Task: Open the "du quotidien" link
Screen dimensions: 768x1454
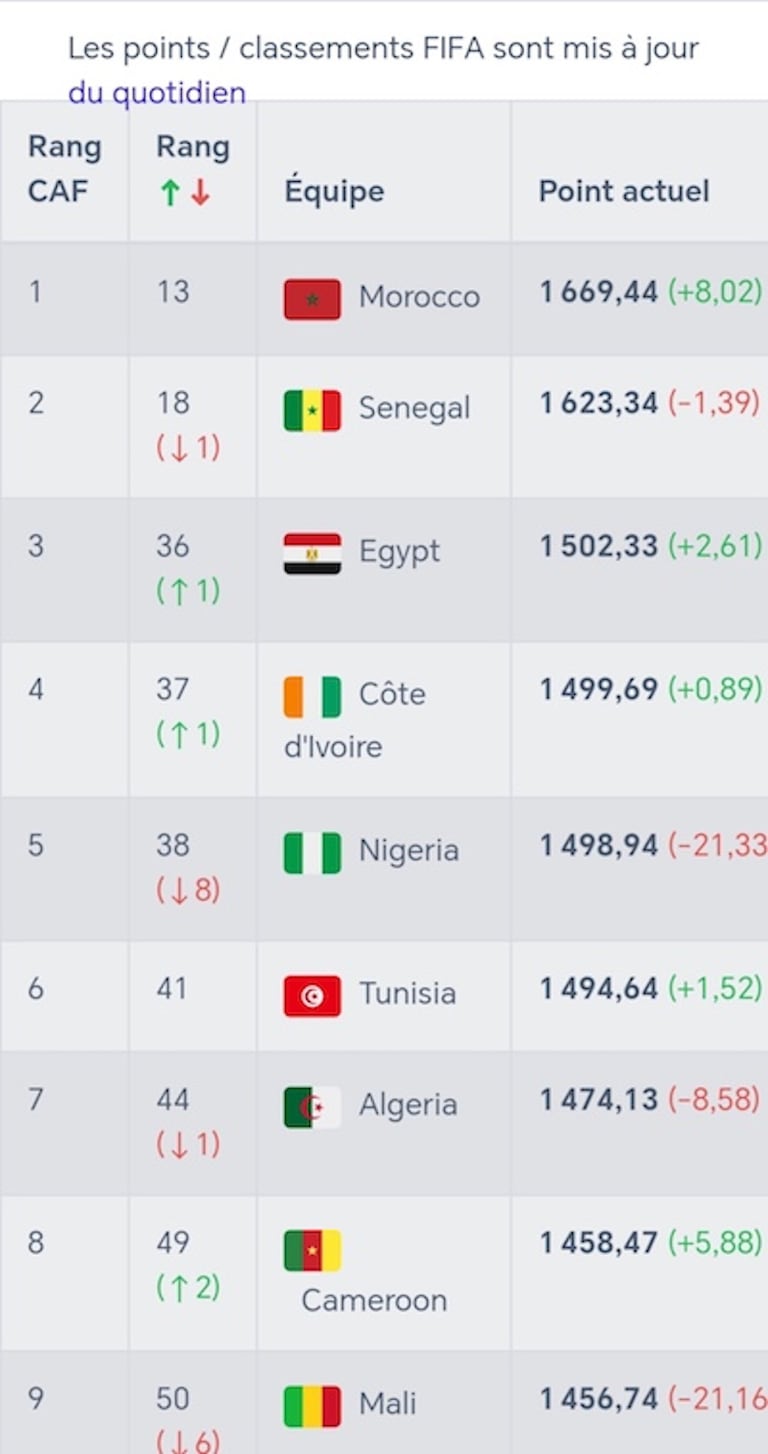Action: coord(157,93)
